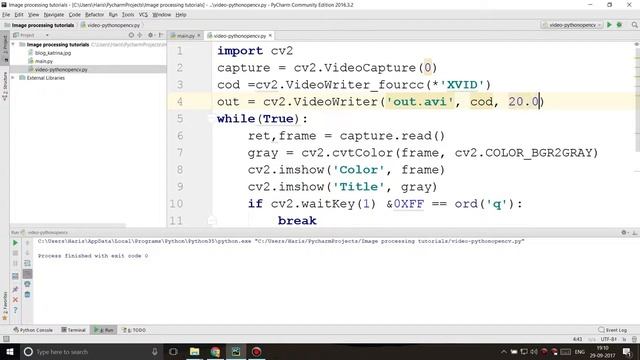Open the VCS menu
The width and height of the screenshot is (640, 360).
[x=143, y=15]
